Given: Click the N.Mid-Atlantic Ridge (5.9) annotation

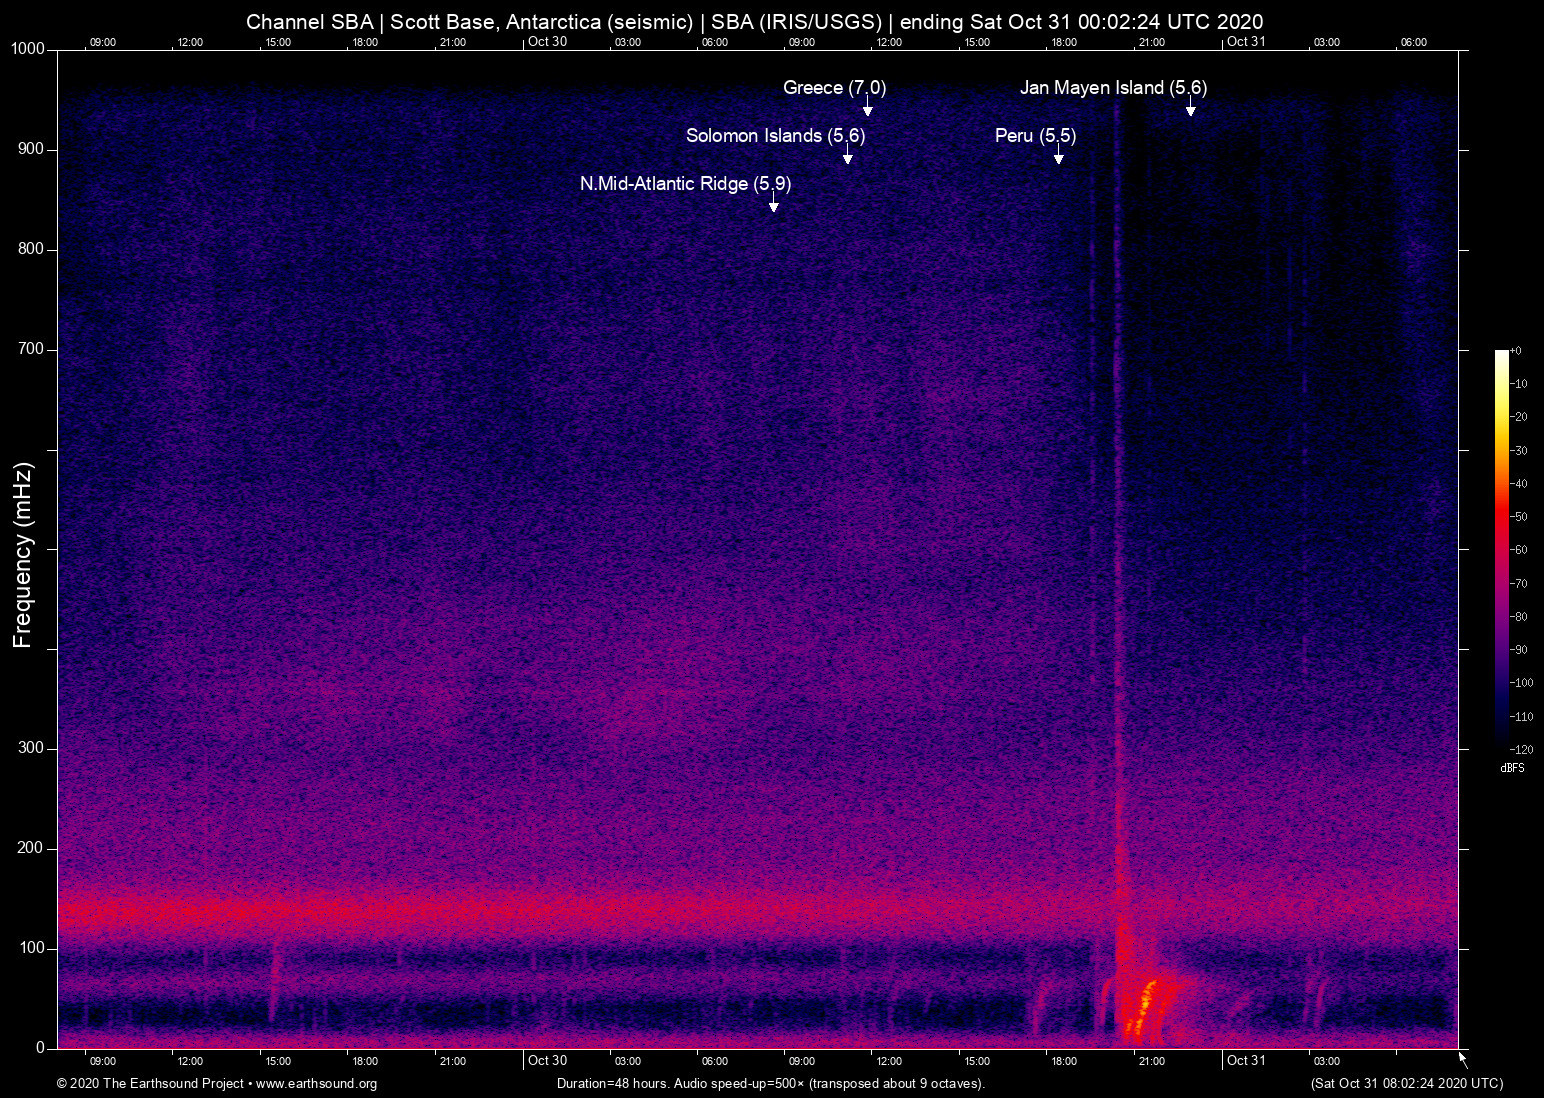Looking at the screenshot, I should click(x=773, y=200).
